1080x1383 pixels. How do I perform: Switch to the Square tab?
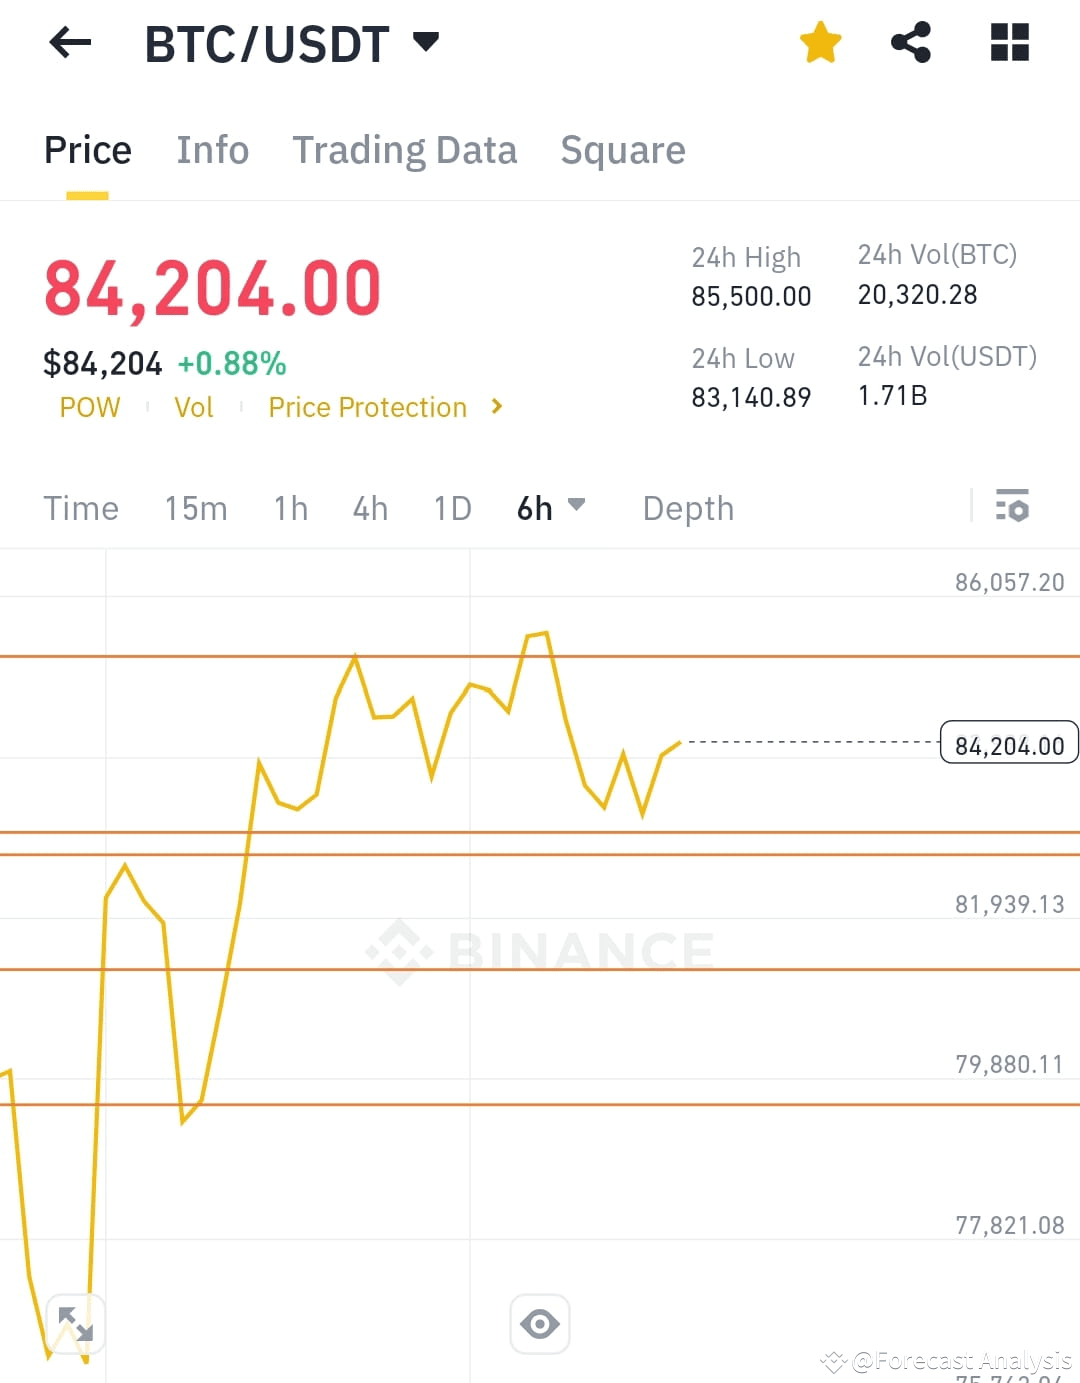click(623, 150)
